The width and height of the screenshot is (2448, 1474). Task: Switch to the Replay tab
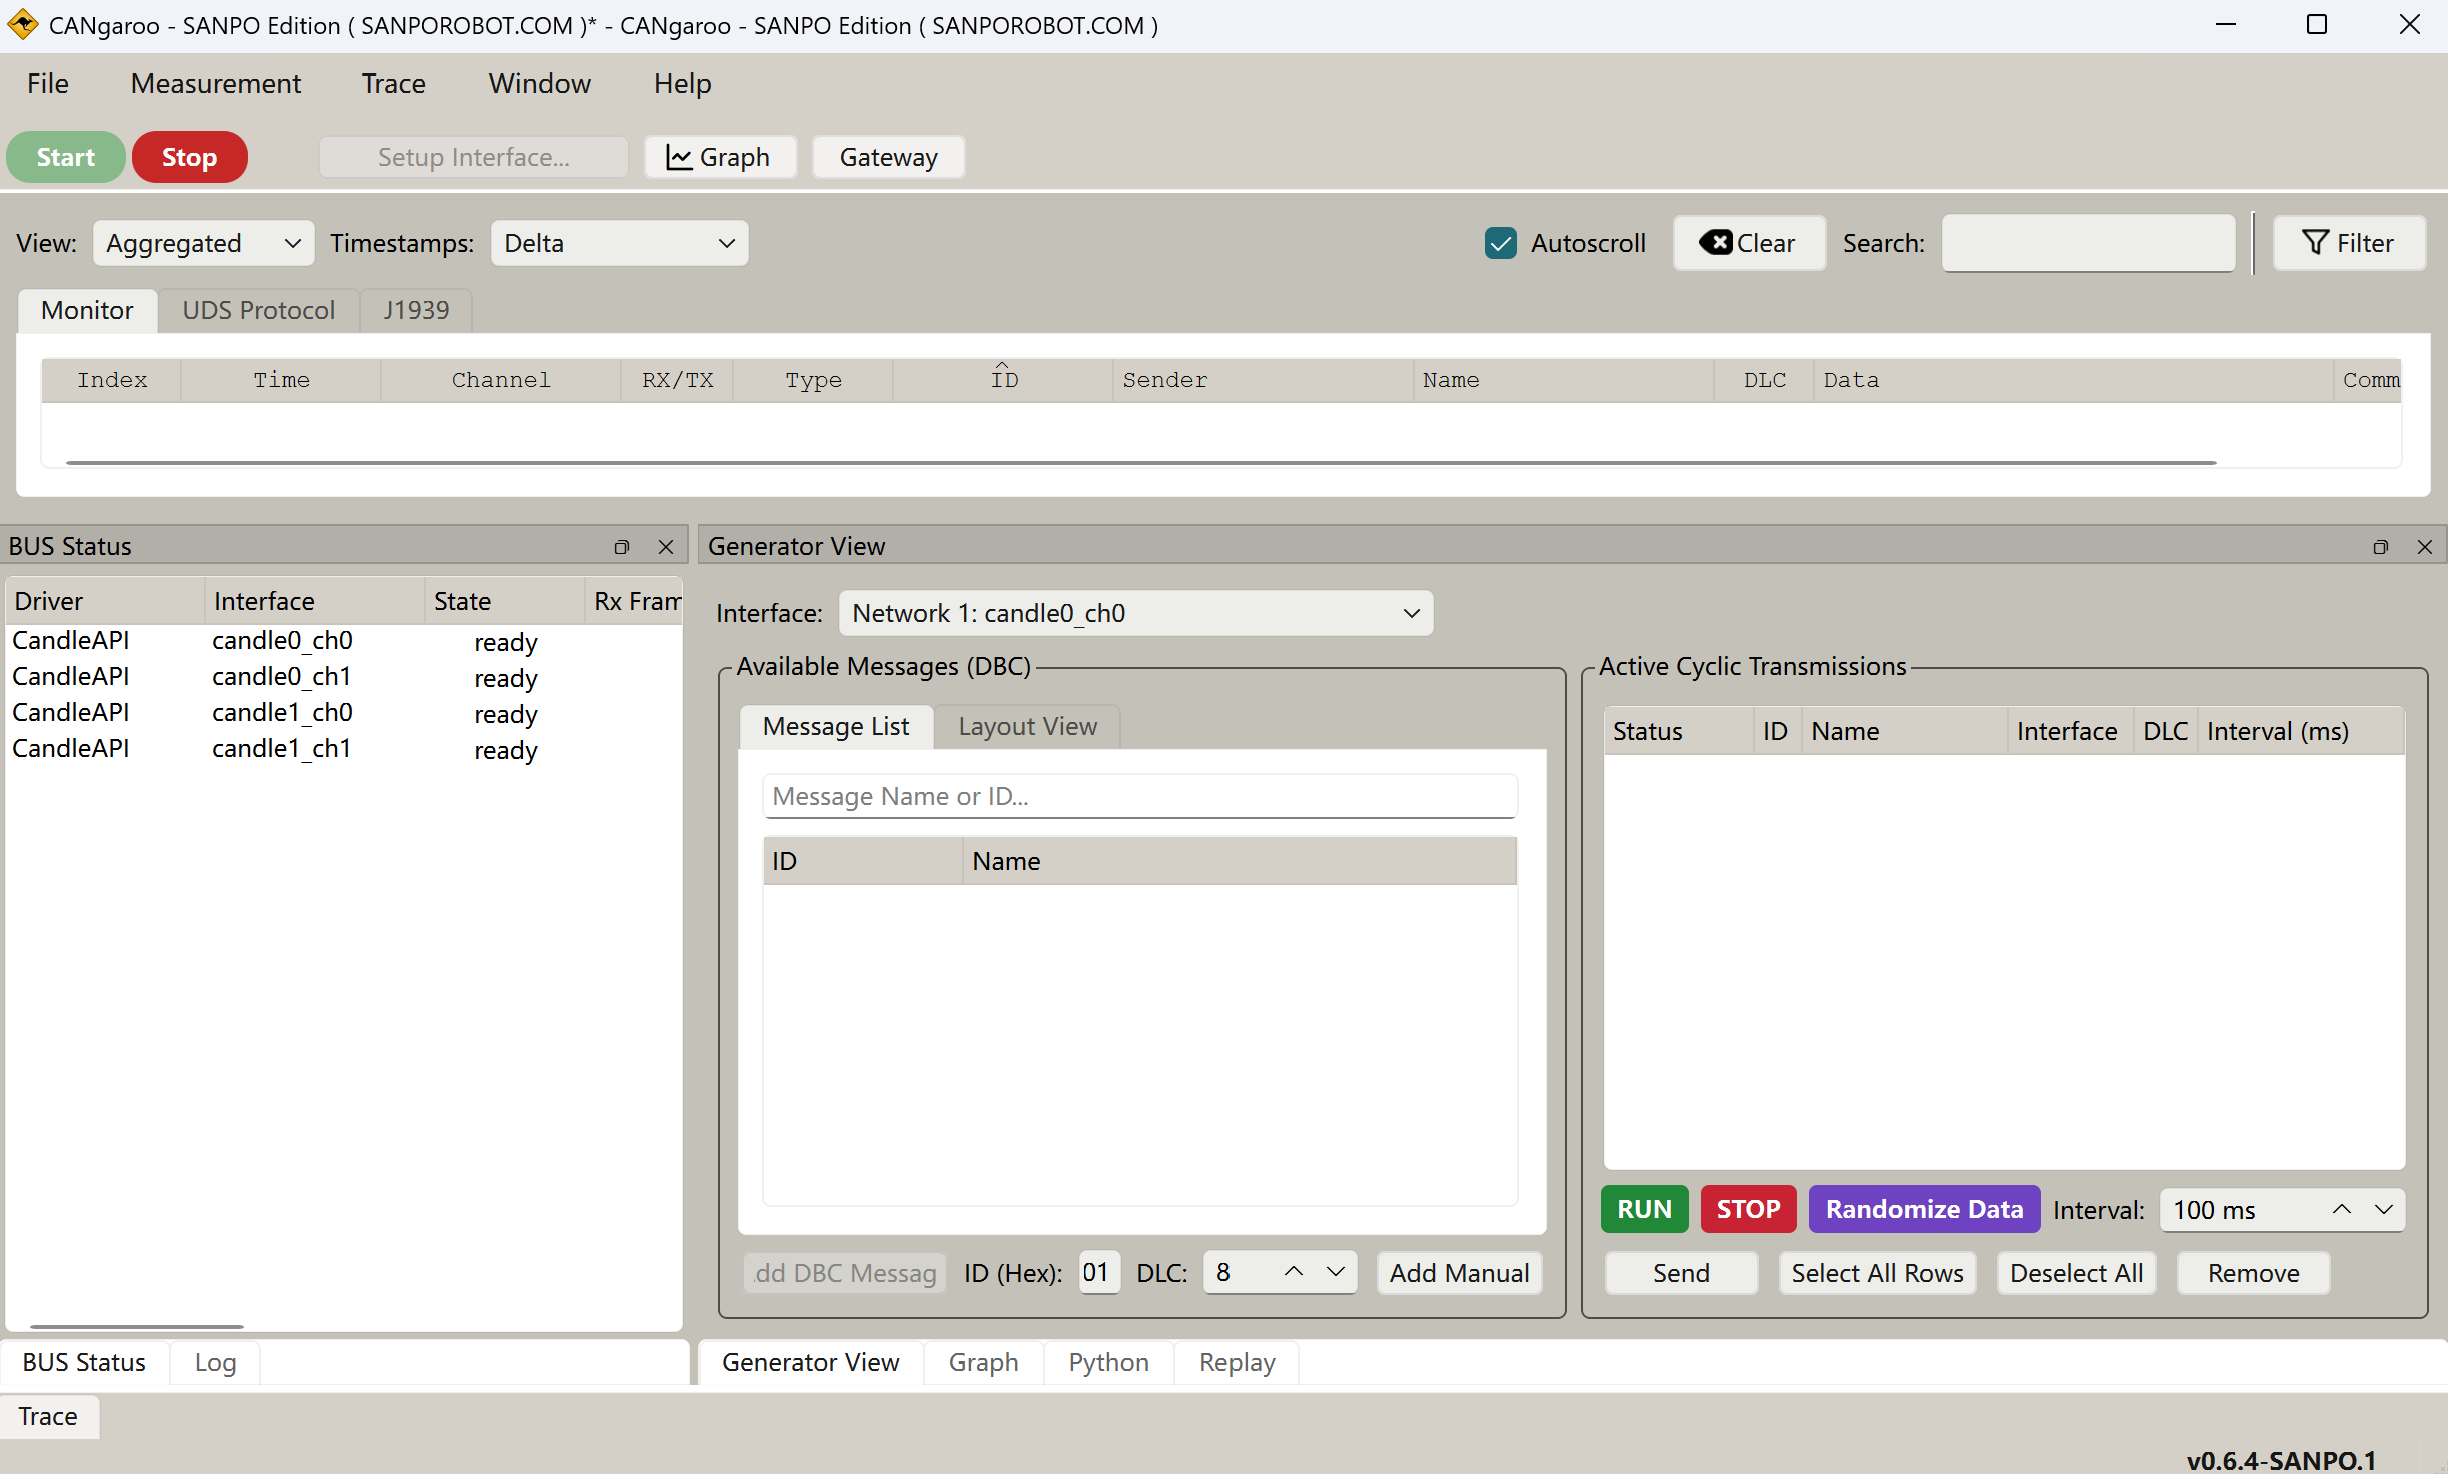(x=1238, y=1363)
